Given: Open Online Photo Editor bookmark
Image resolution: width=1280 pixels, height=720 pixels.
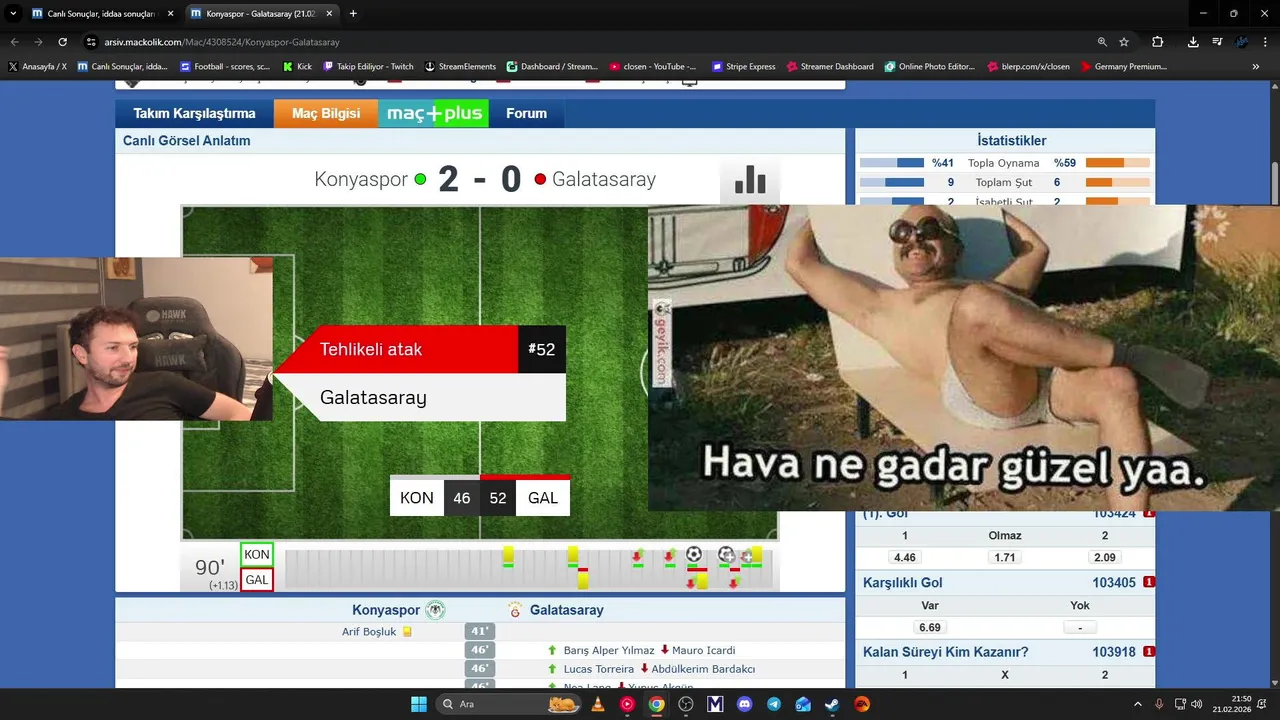Looking at the screenshot, I should [x=930, y=66].
